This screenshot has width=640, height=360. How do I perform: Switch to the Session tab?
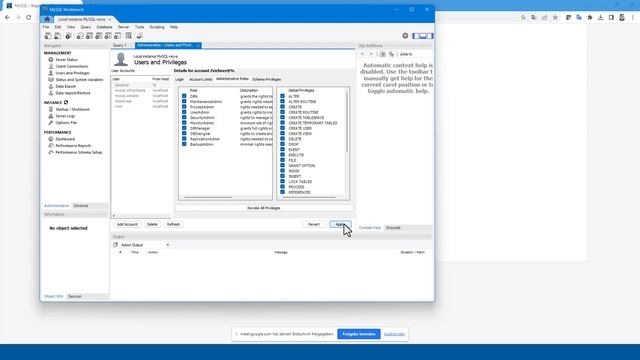point(75,296)
